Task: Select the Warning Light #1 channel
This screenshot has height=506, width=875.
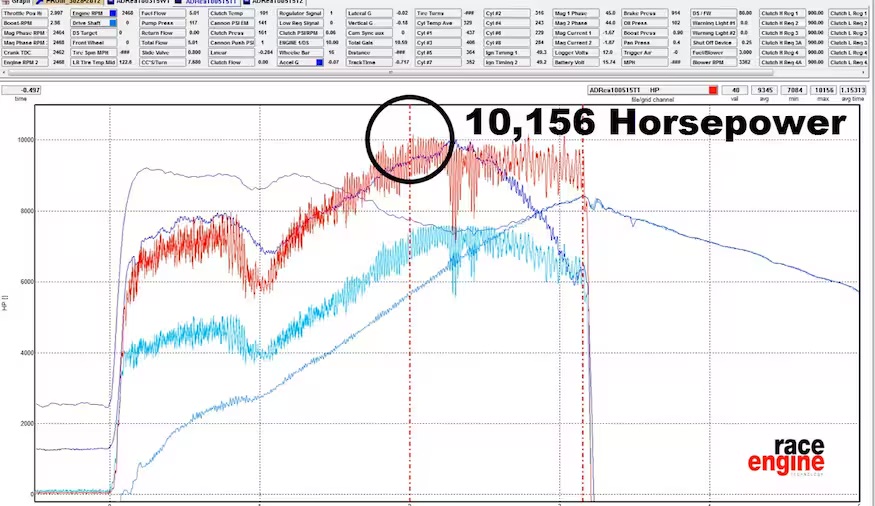Action: point(714,23)
